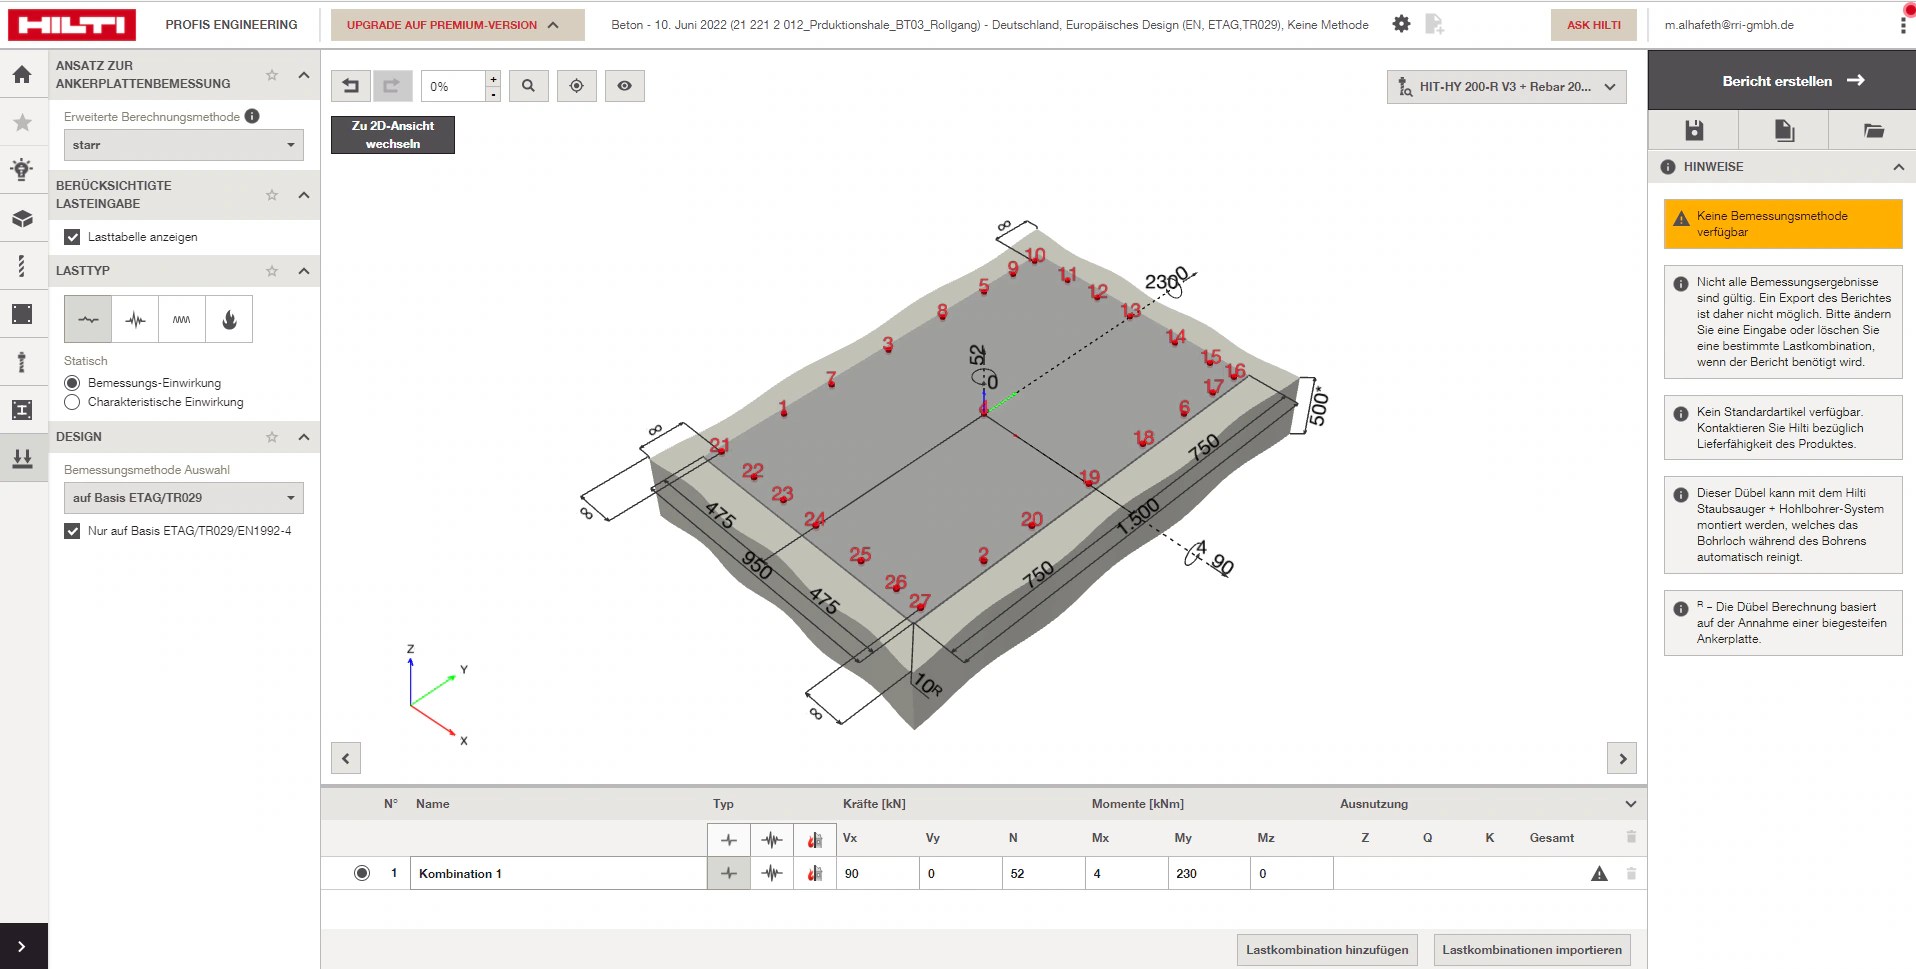Favorite the Berücksichtigte Lasteingabe section
This screenshot has width=1916, height=969.
(x=272, y=195)
